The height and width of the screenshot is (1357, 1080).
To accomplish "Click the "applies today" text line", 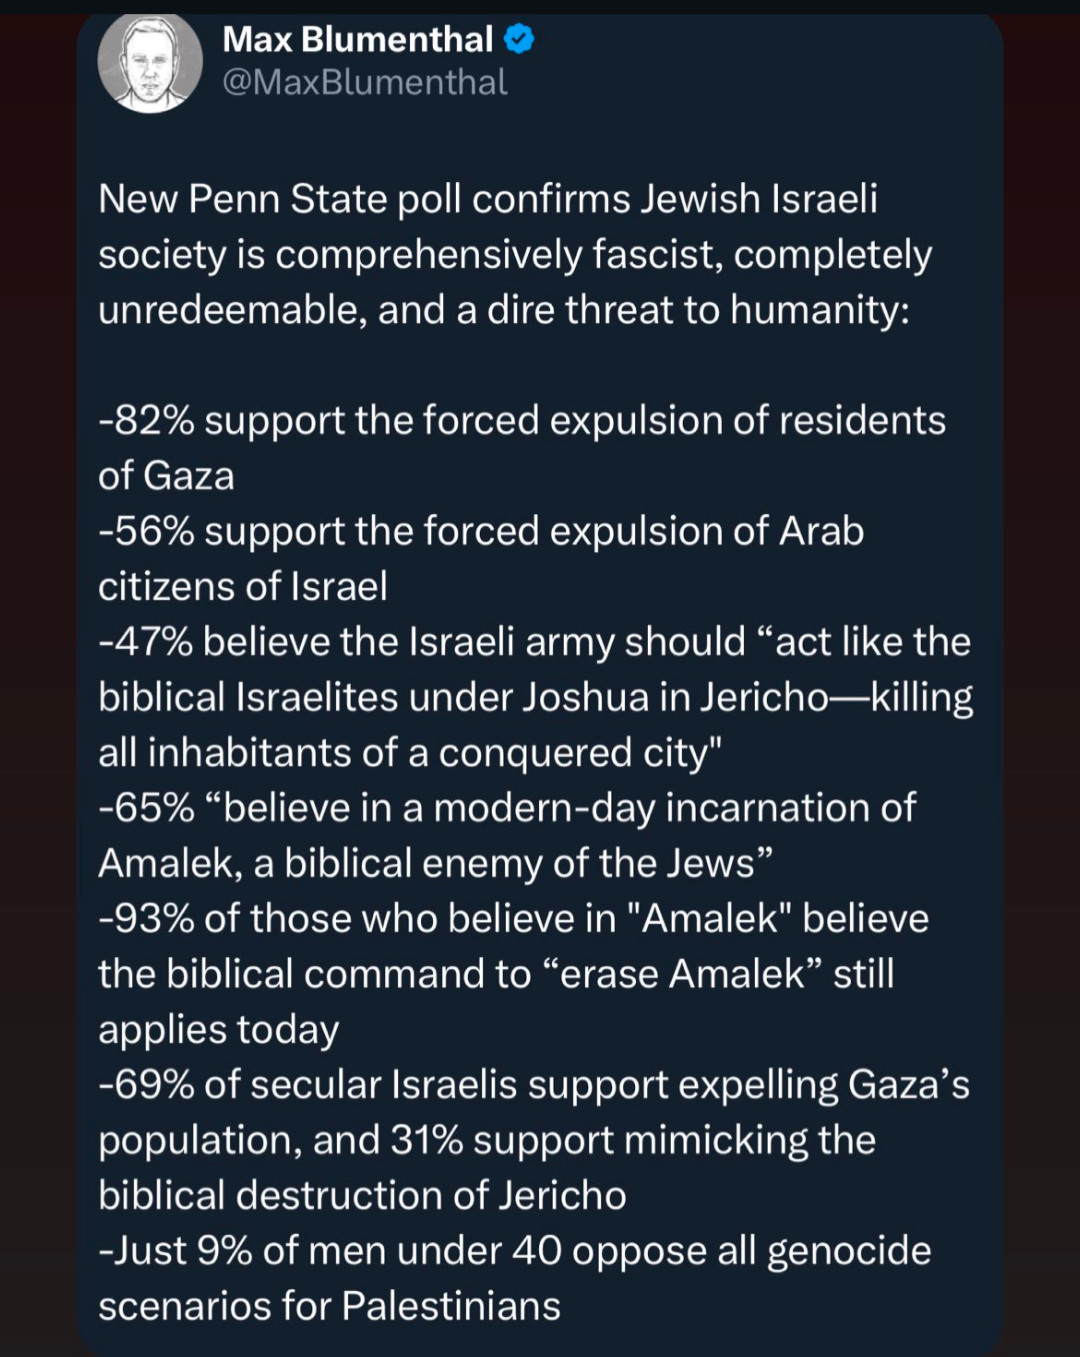I will click(x=219, y=1030).
